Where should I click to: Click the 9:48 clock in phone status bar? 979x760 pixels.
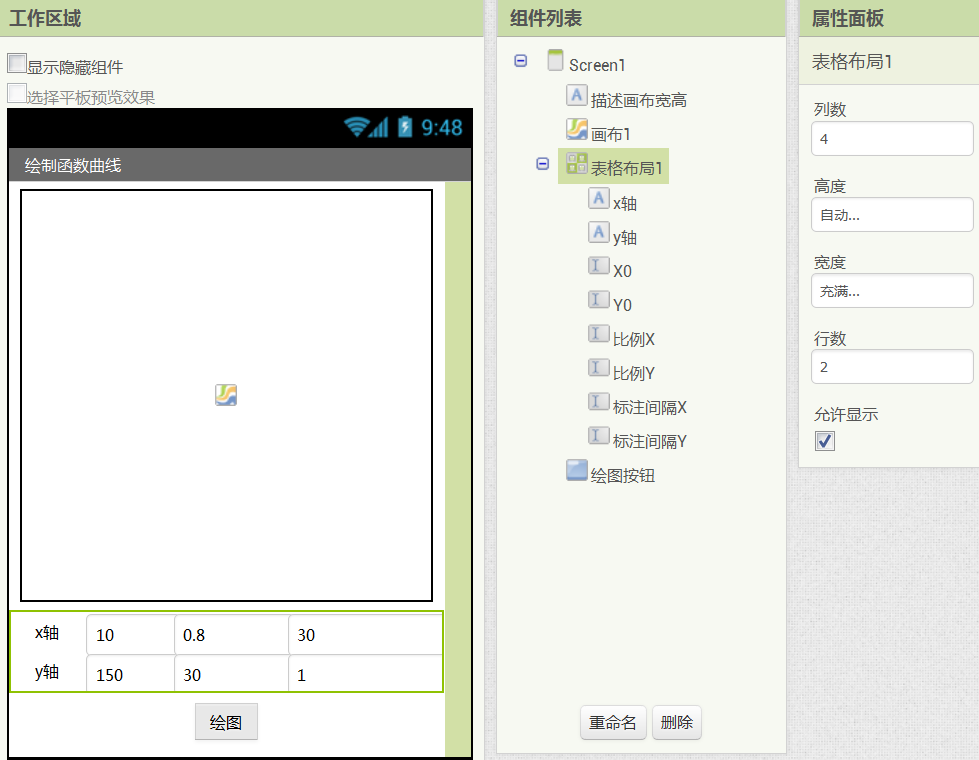(x=441, y=127)
